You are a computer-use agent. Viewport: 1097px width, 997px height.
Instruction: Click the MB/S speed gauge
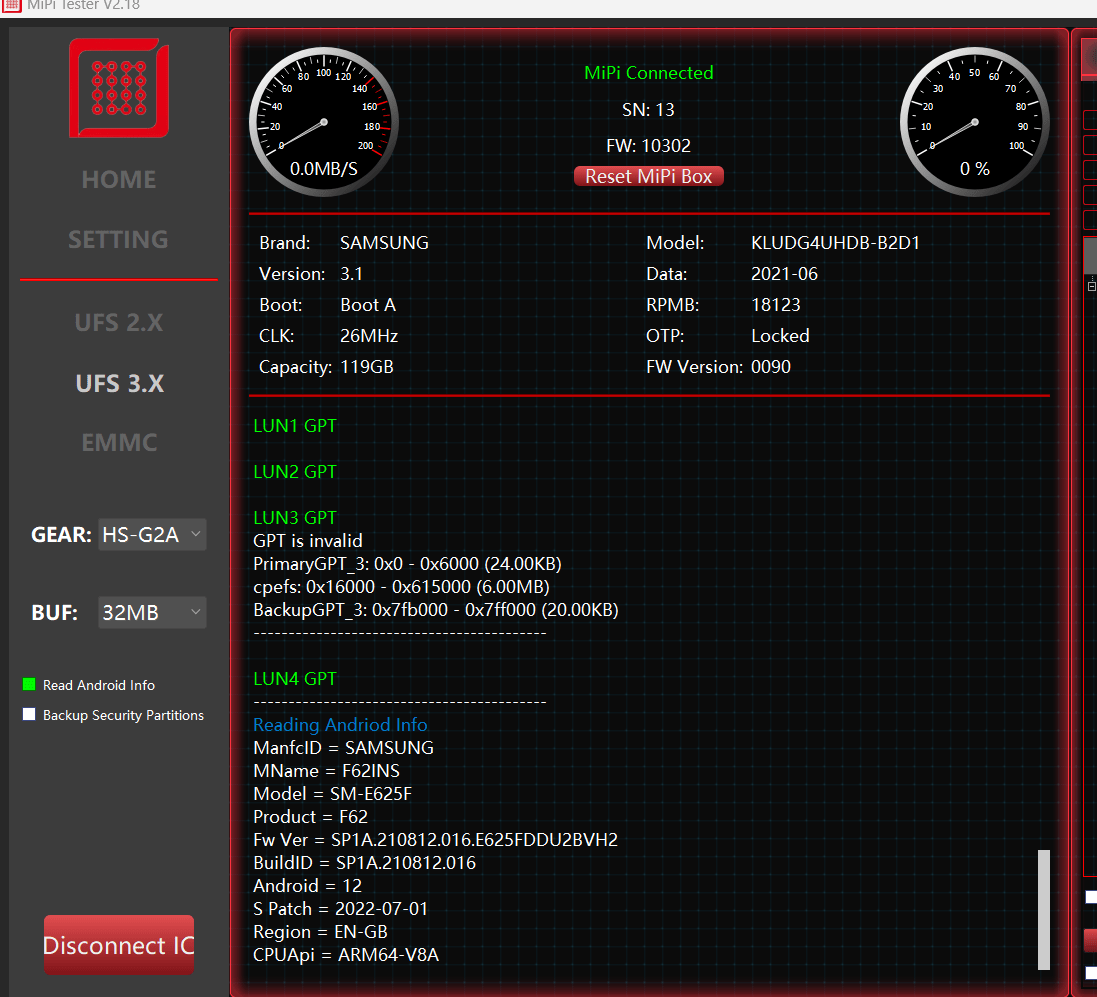tap(324, 122)
